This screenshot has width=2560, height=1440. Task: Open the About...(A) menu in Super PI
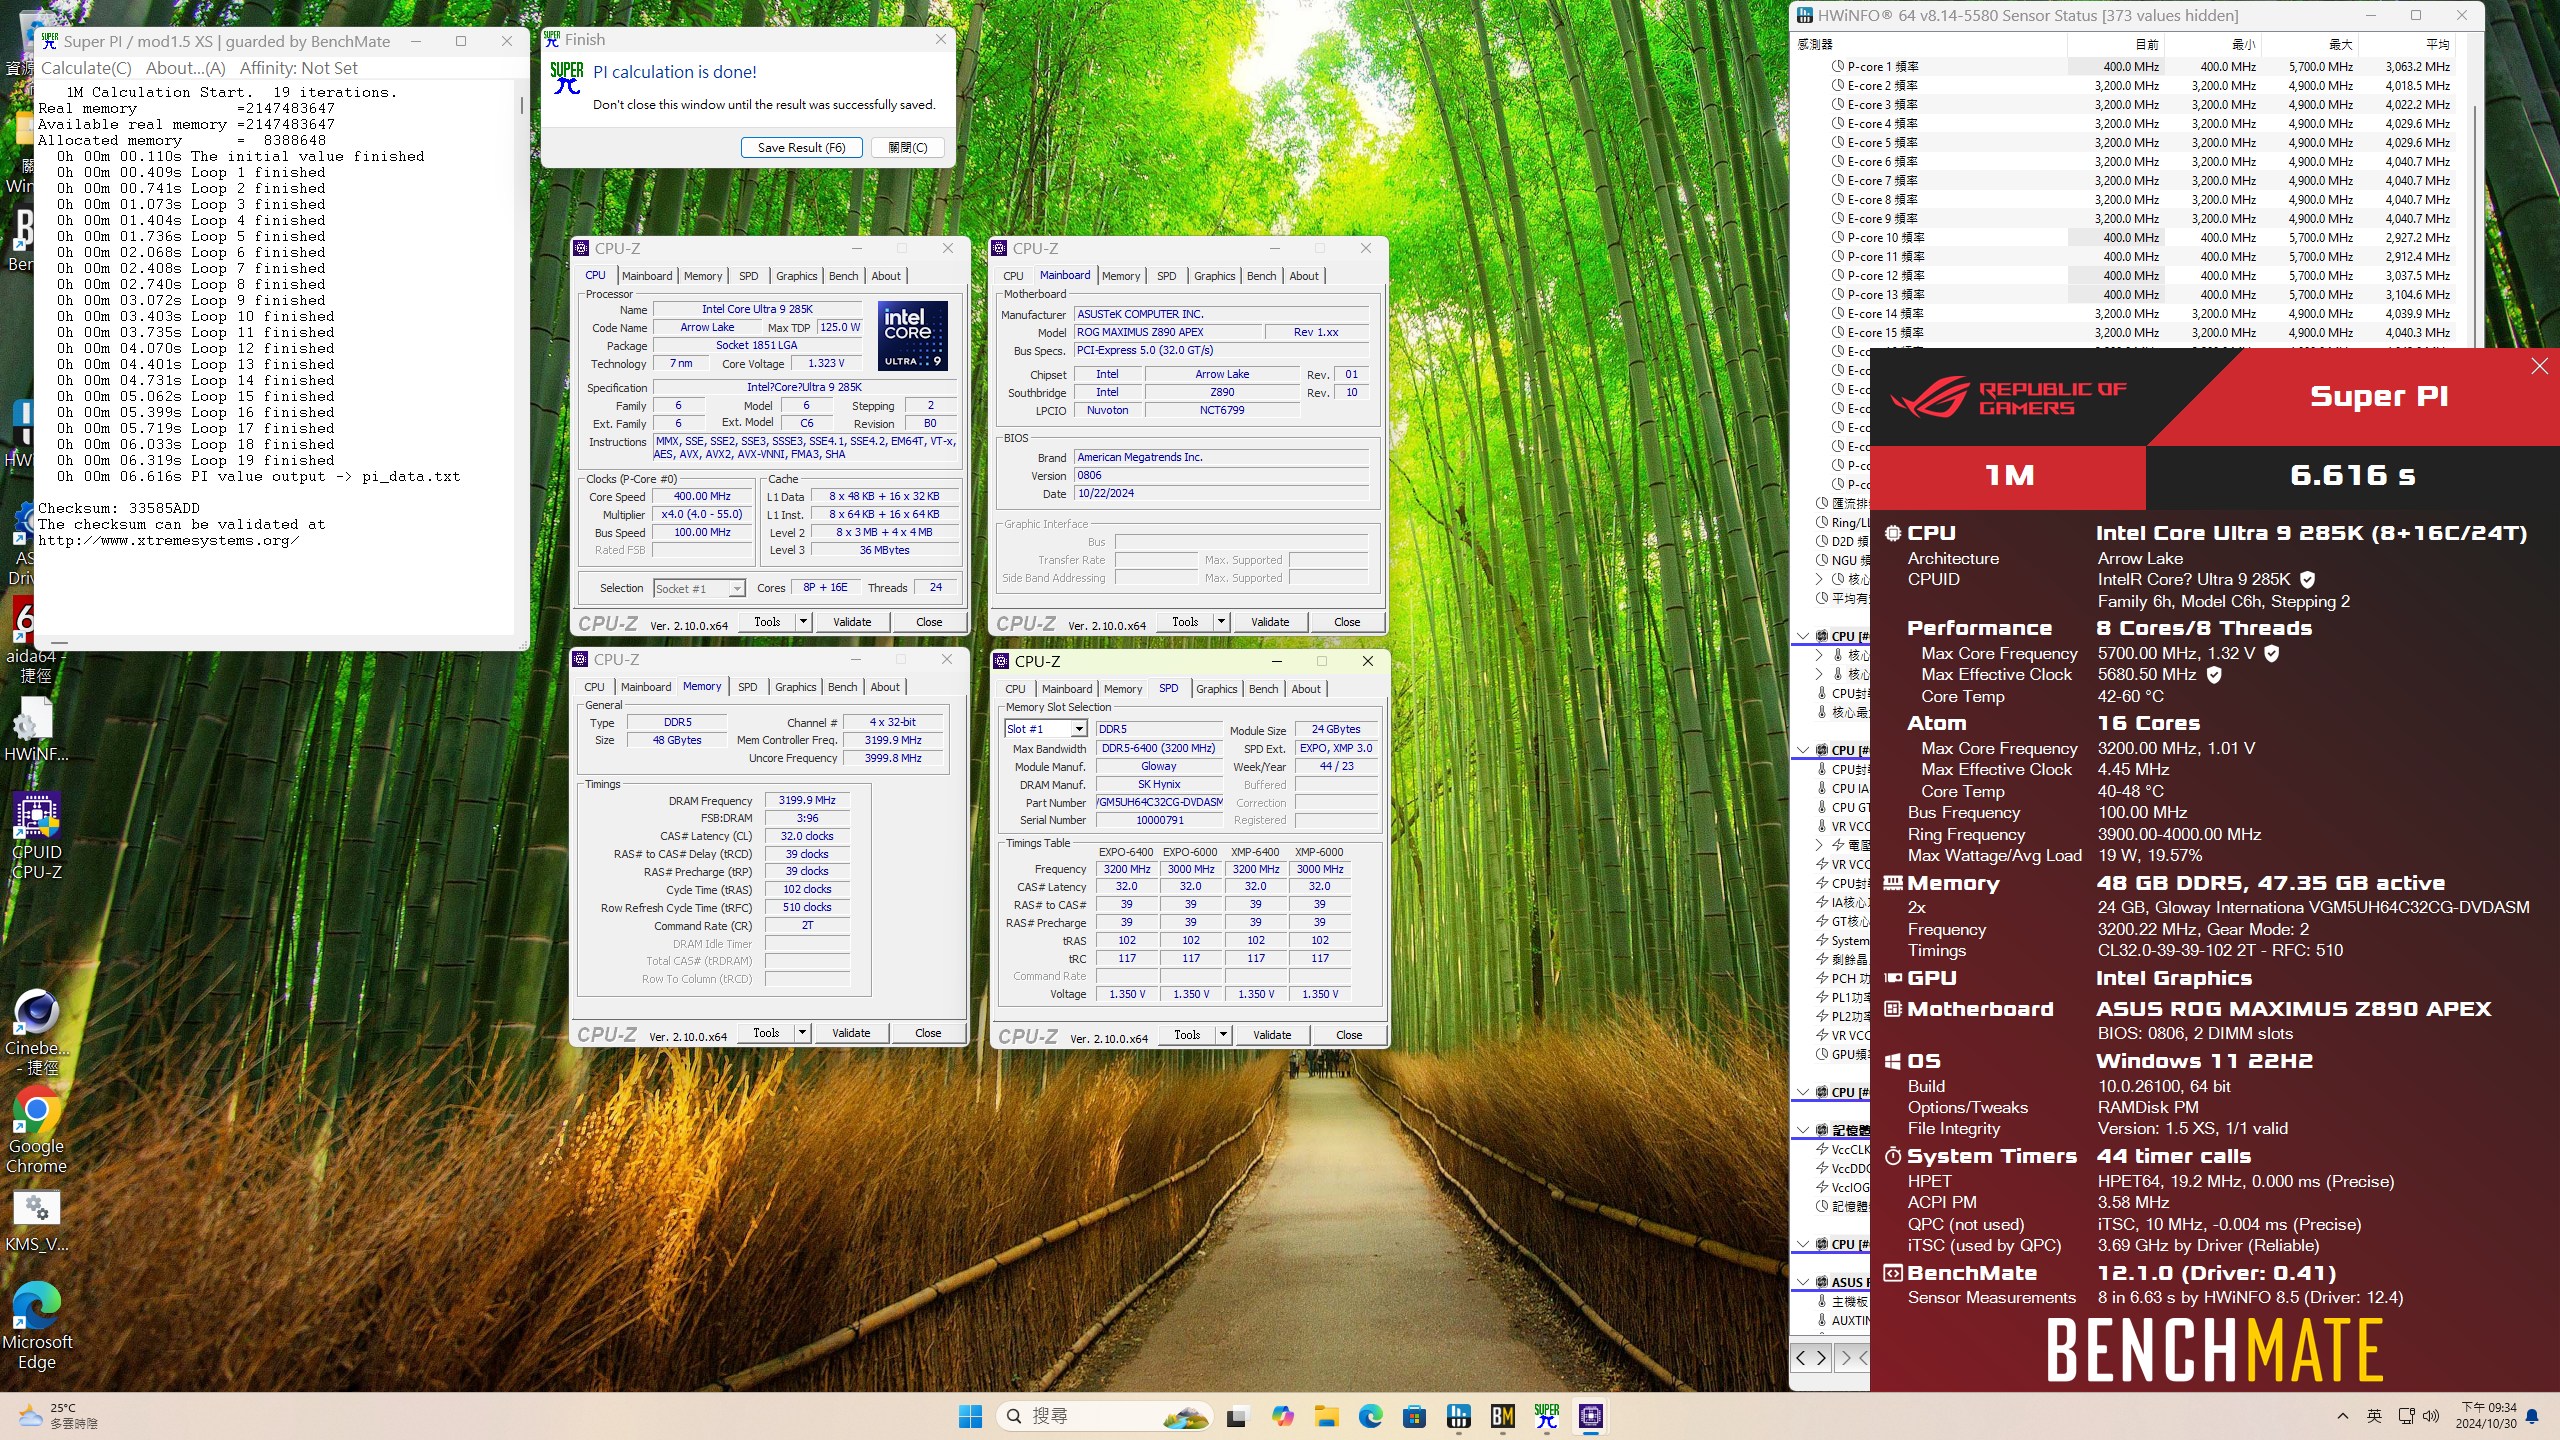pyautogui.click(x=186, y=68)
